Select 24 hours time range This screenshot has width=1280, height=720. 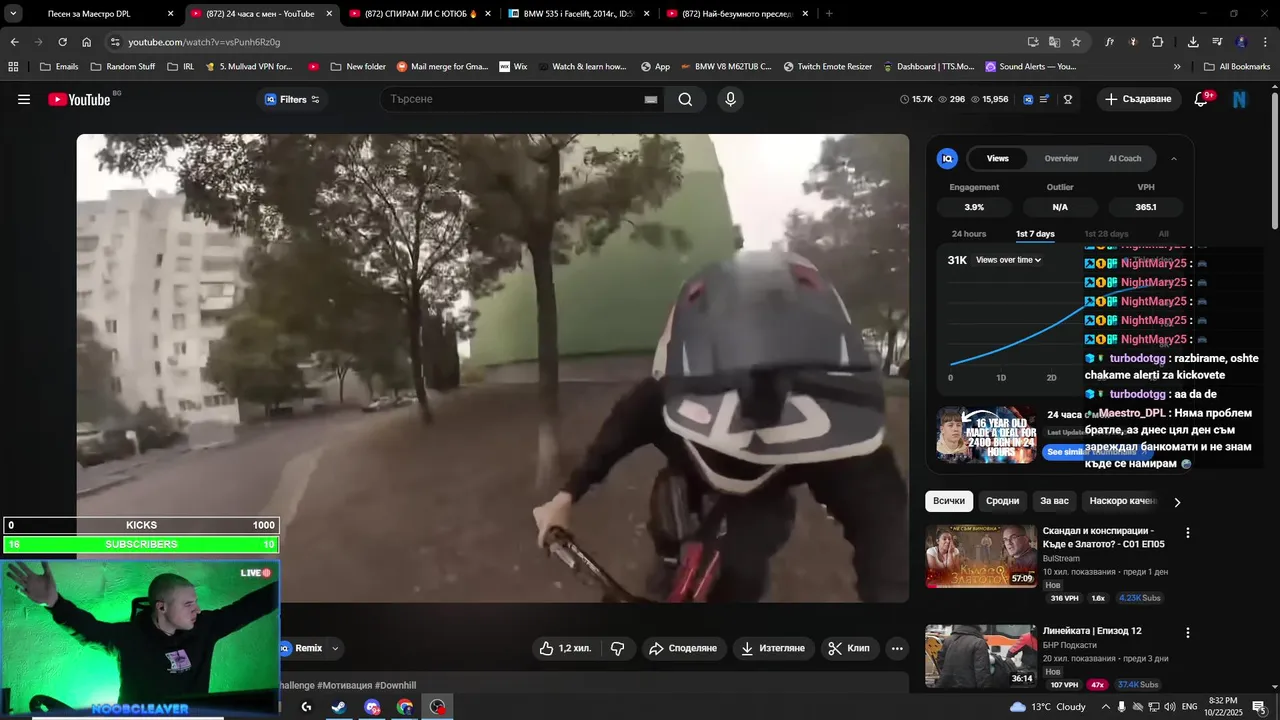969,234
